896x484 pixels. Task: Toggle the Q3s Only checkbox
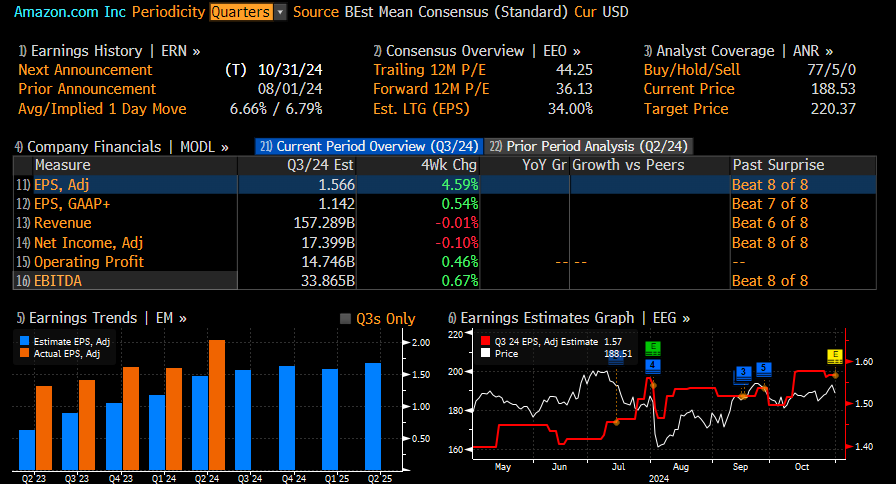coord(345,319)
